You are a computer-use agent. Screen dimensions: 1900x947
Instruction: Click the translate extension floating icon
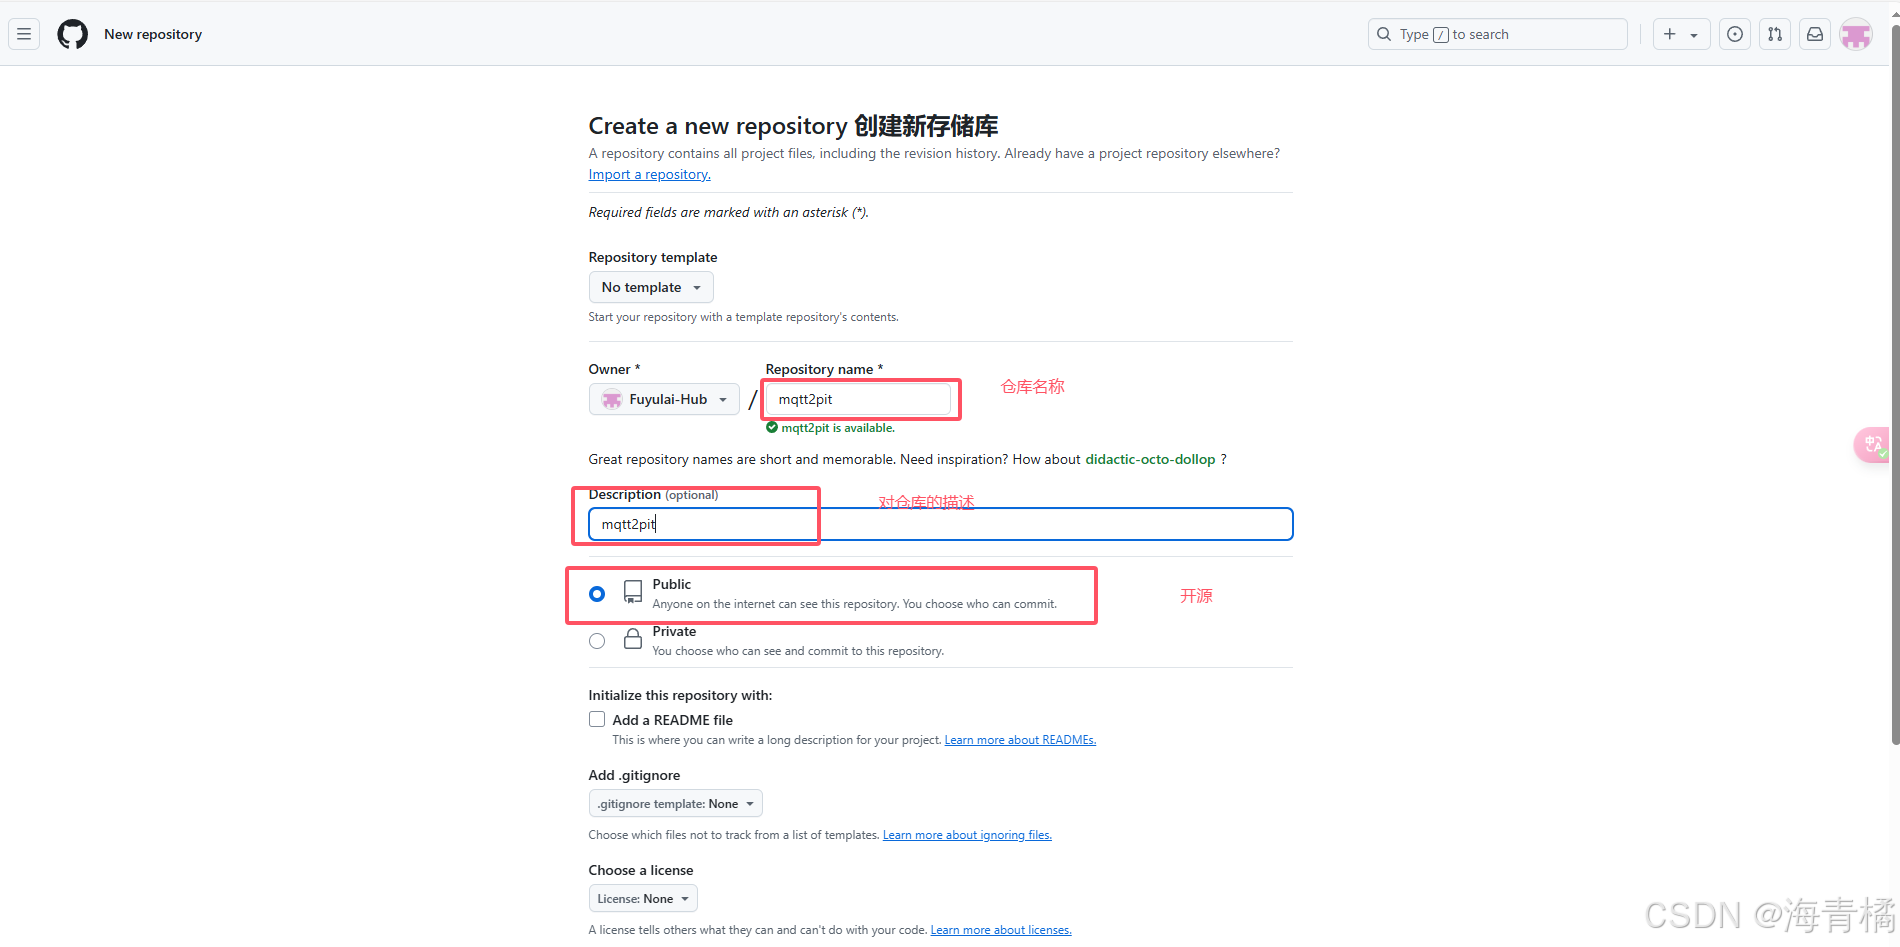pos(1873,444)
